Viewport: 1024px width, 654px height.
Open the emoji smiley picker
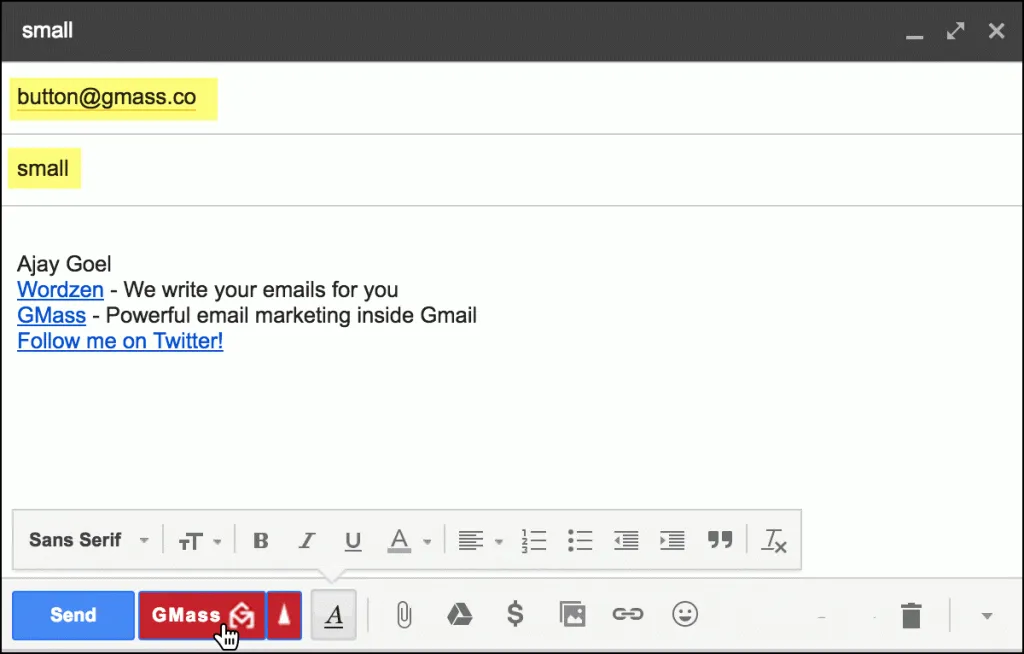point(685,614)
